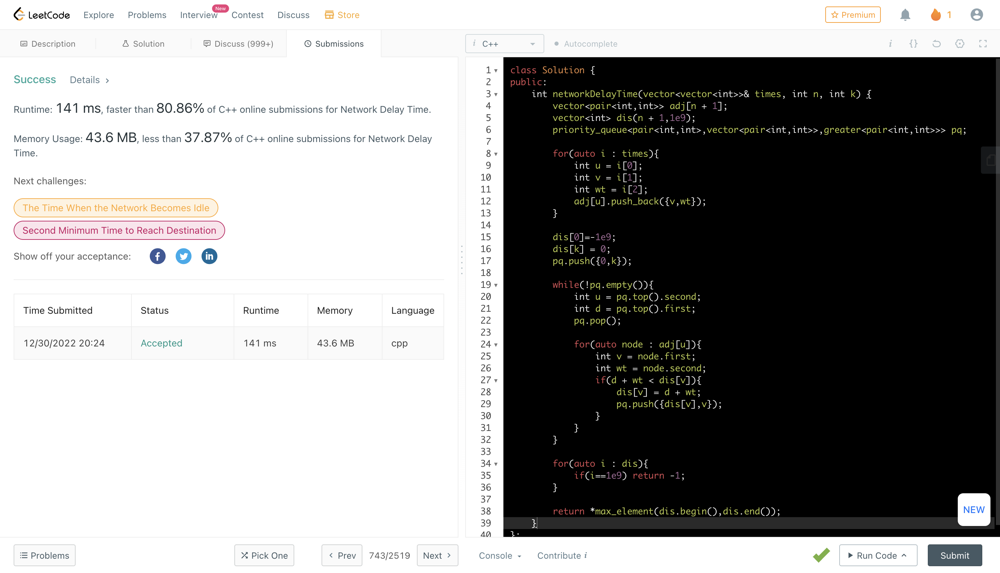This screenshot has height=573, width=1000.
Task: Click the streak flame icon
Action: (x=936, y=15)
